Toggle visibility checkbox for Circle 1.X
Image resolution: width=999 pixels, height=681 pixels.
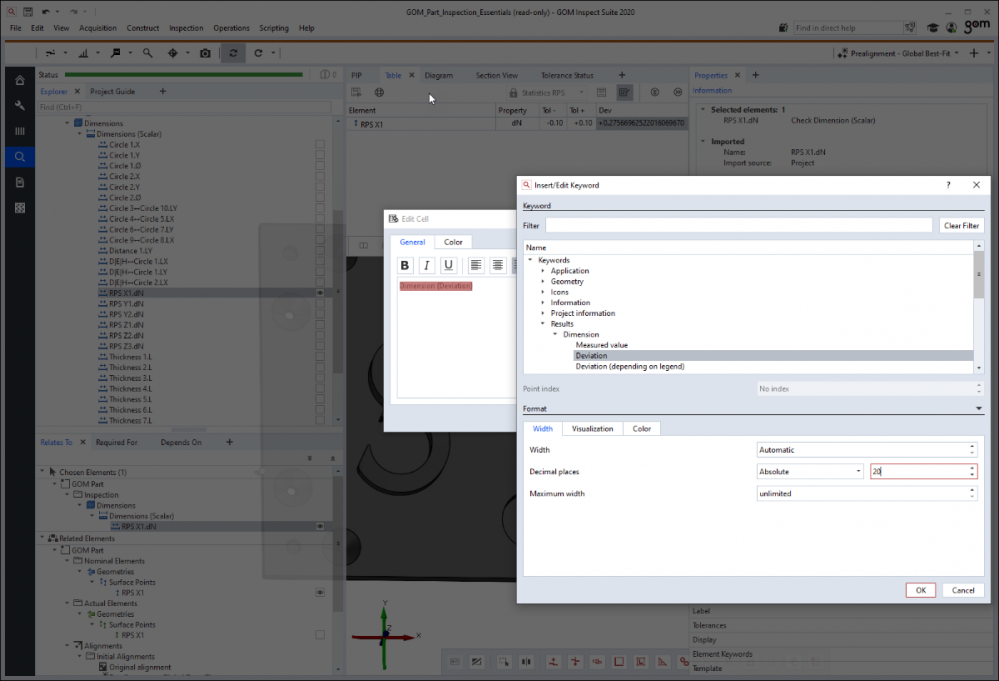[320, 145]
